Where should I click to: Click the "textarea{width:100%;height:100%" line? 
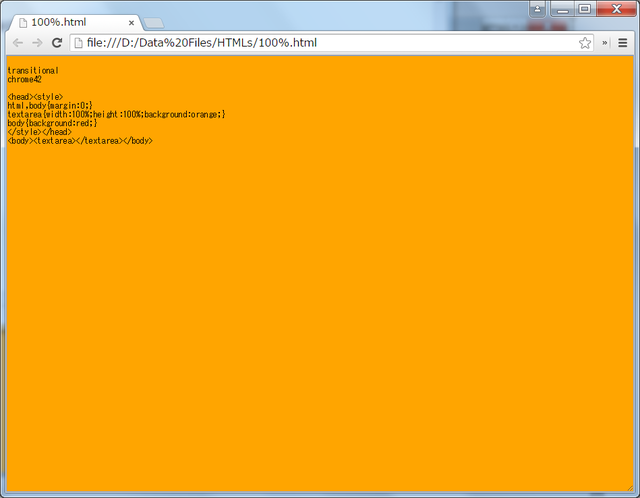point(116,115)
